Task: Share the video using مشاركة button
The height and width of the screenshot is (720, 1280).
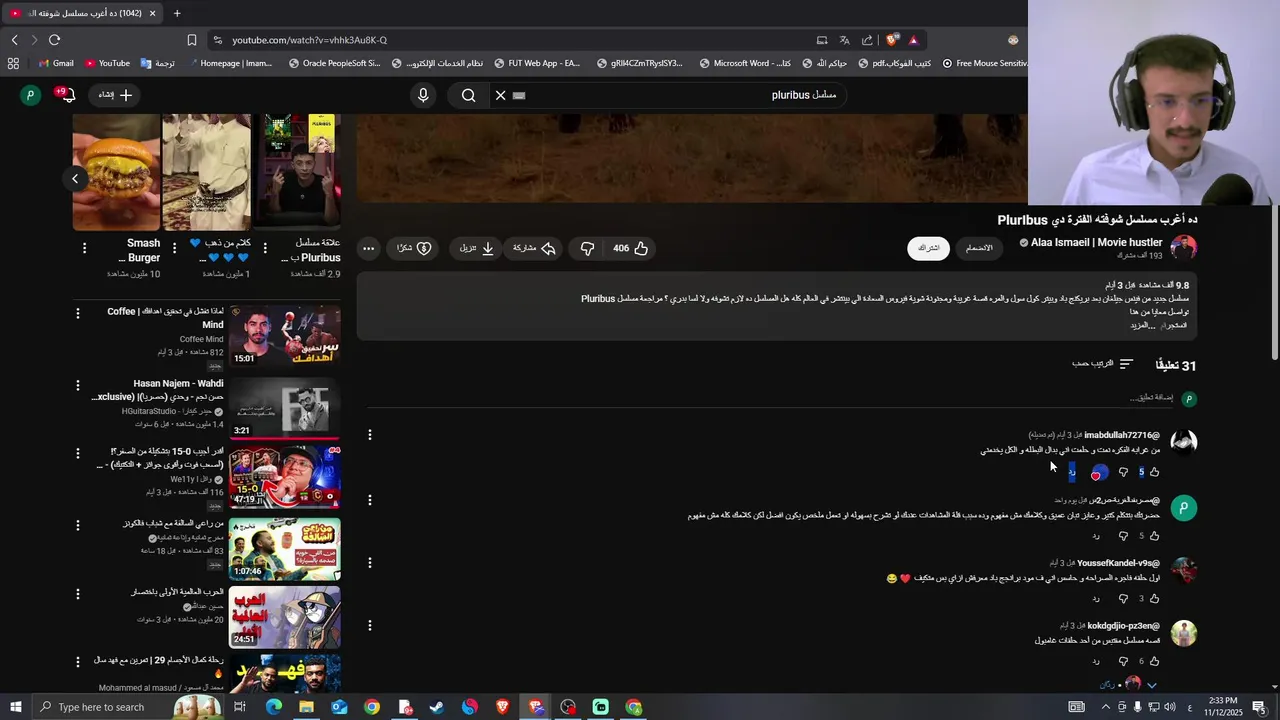Action: (534, 248)
